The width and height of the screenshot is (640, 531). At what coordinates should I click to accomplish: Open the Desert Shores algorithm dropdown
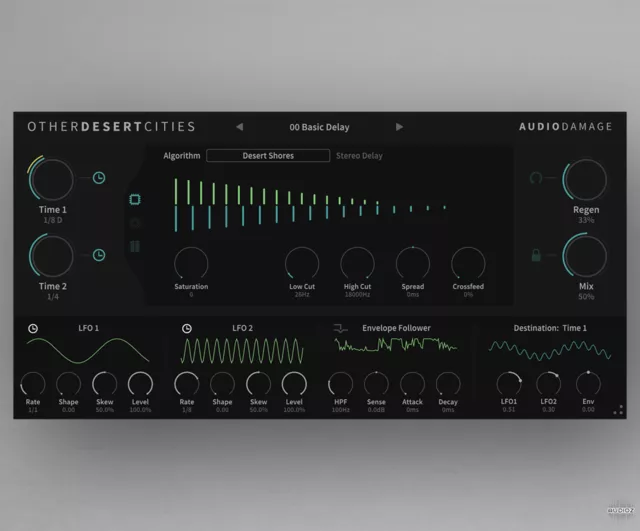[x=268, y=156]
